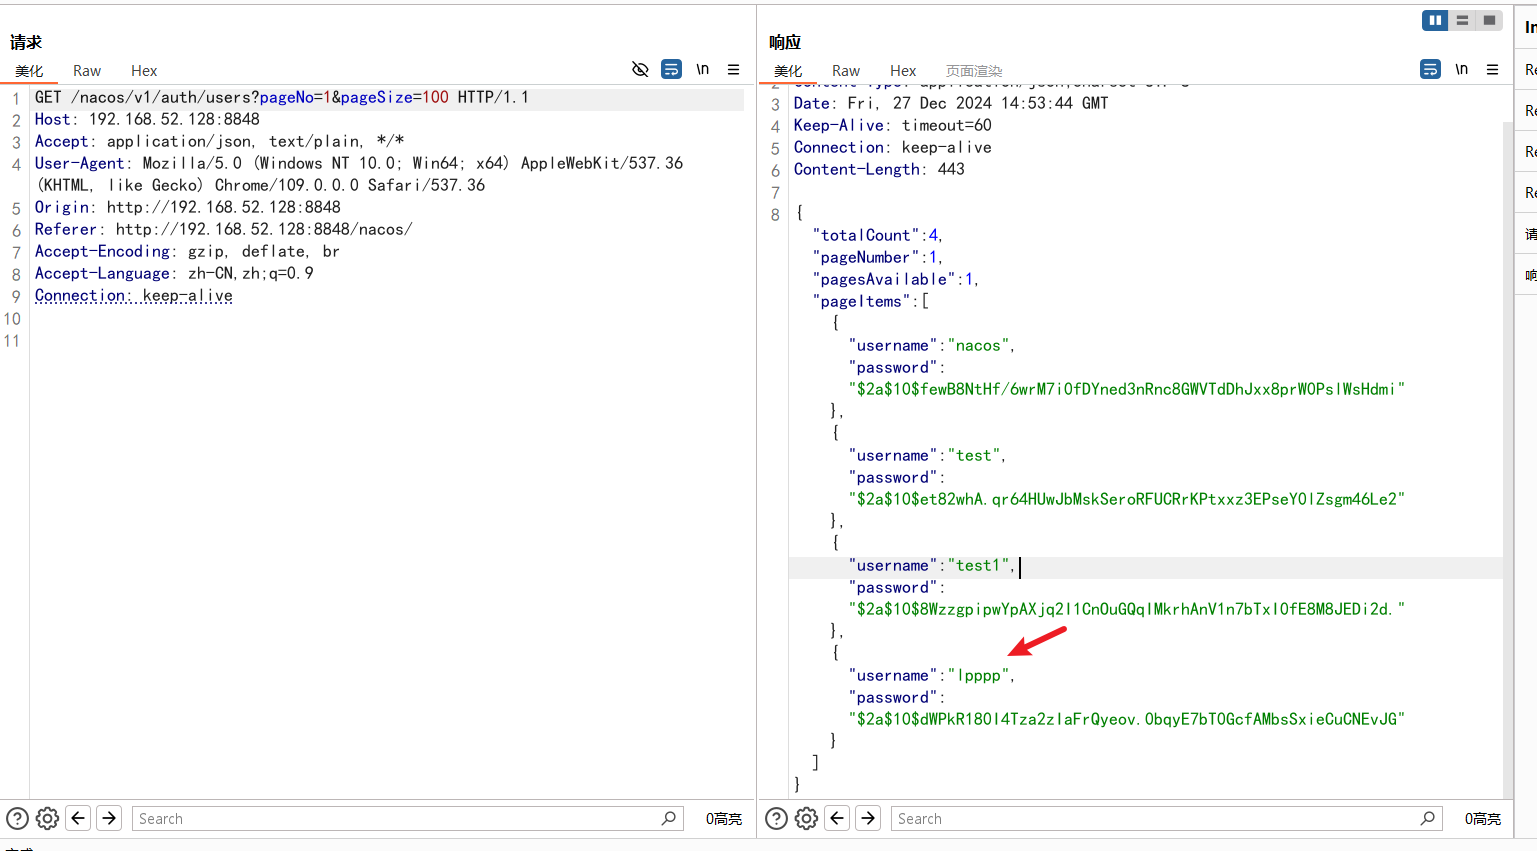Open request panel search help icon
1537x851 pixels.
pos(18,818)
